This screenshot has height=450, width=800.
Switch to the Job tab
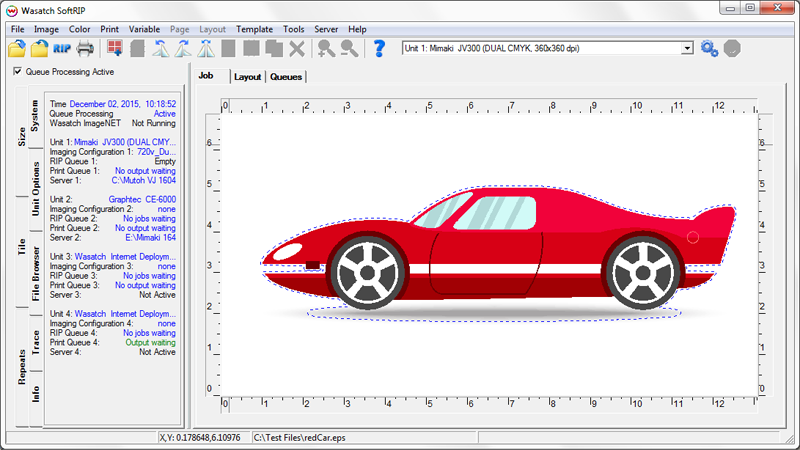[206, 76]
